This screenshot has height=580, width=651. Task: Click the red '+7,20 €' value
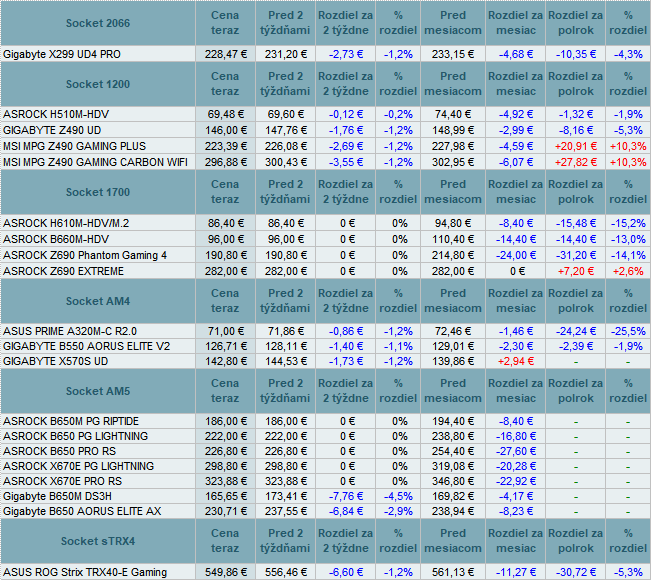(x=576, y=272)
